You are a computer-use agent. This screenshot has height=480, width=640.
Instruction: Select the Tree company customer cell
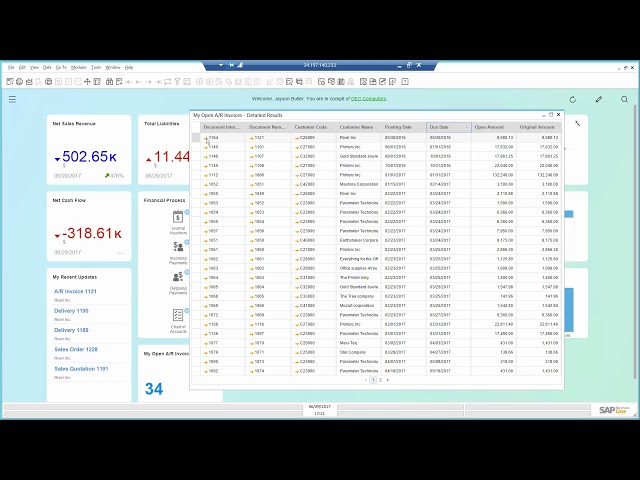pos(359,296)
